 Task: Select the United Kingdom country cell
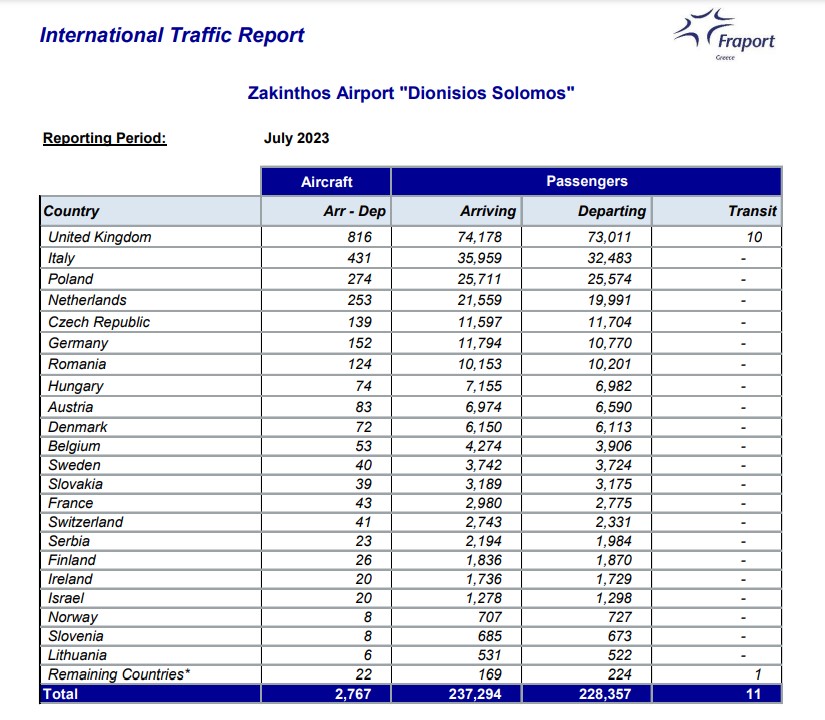pyautogui.click(x=150, y=237)
